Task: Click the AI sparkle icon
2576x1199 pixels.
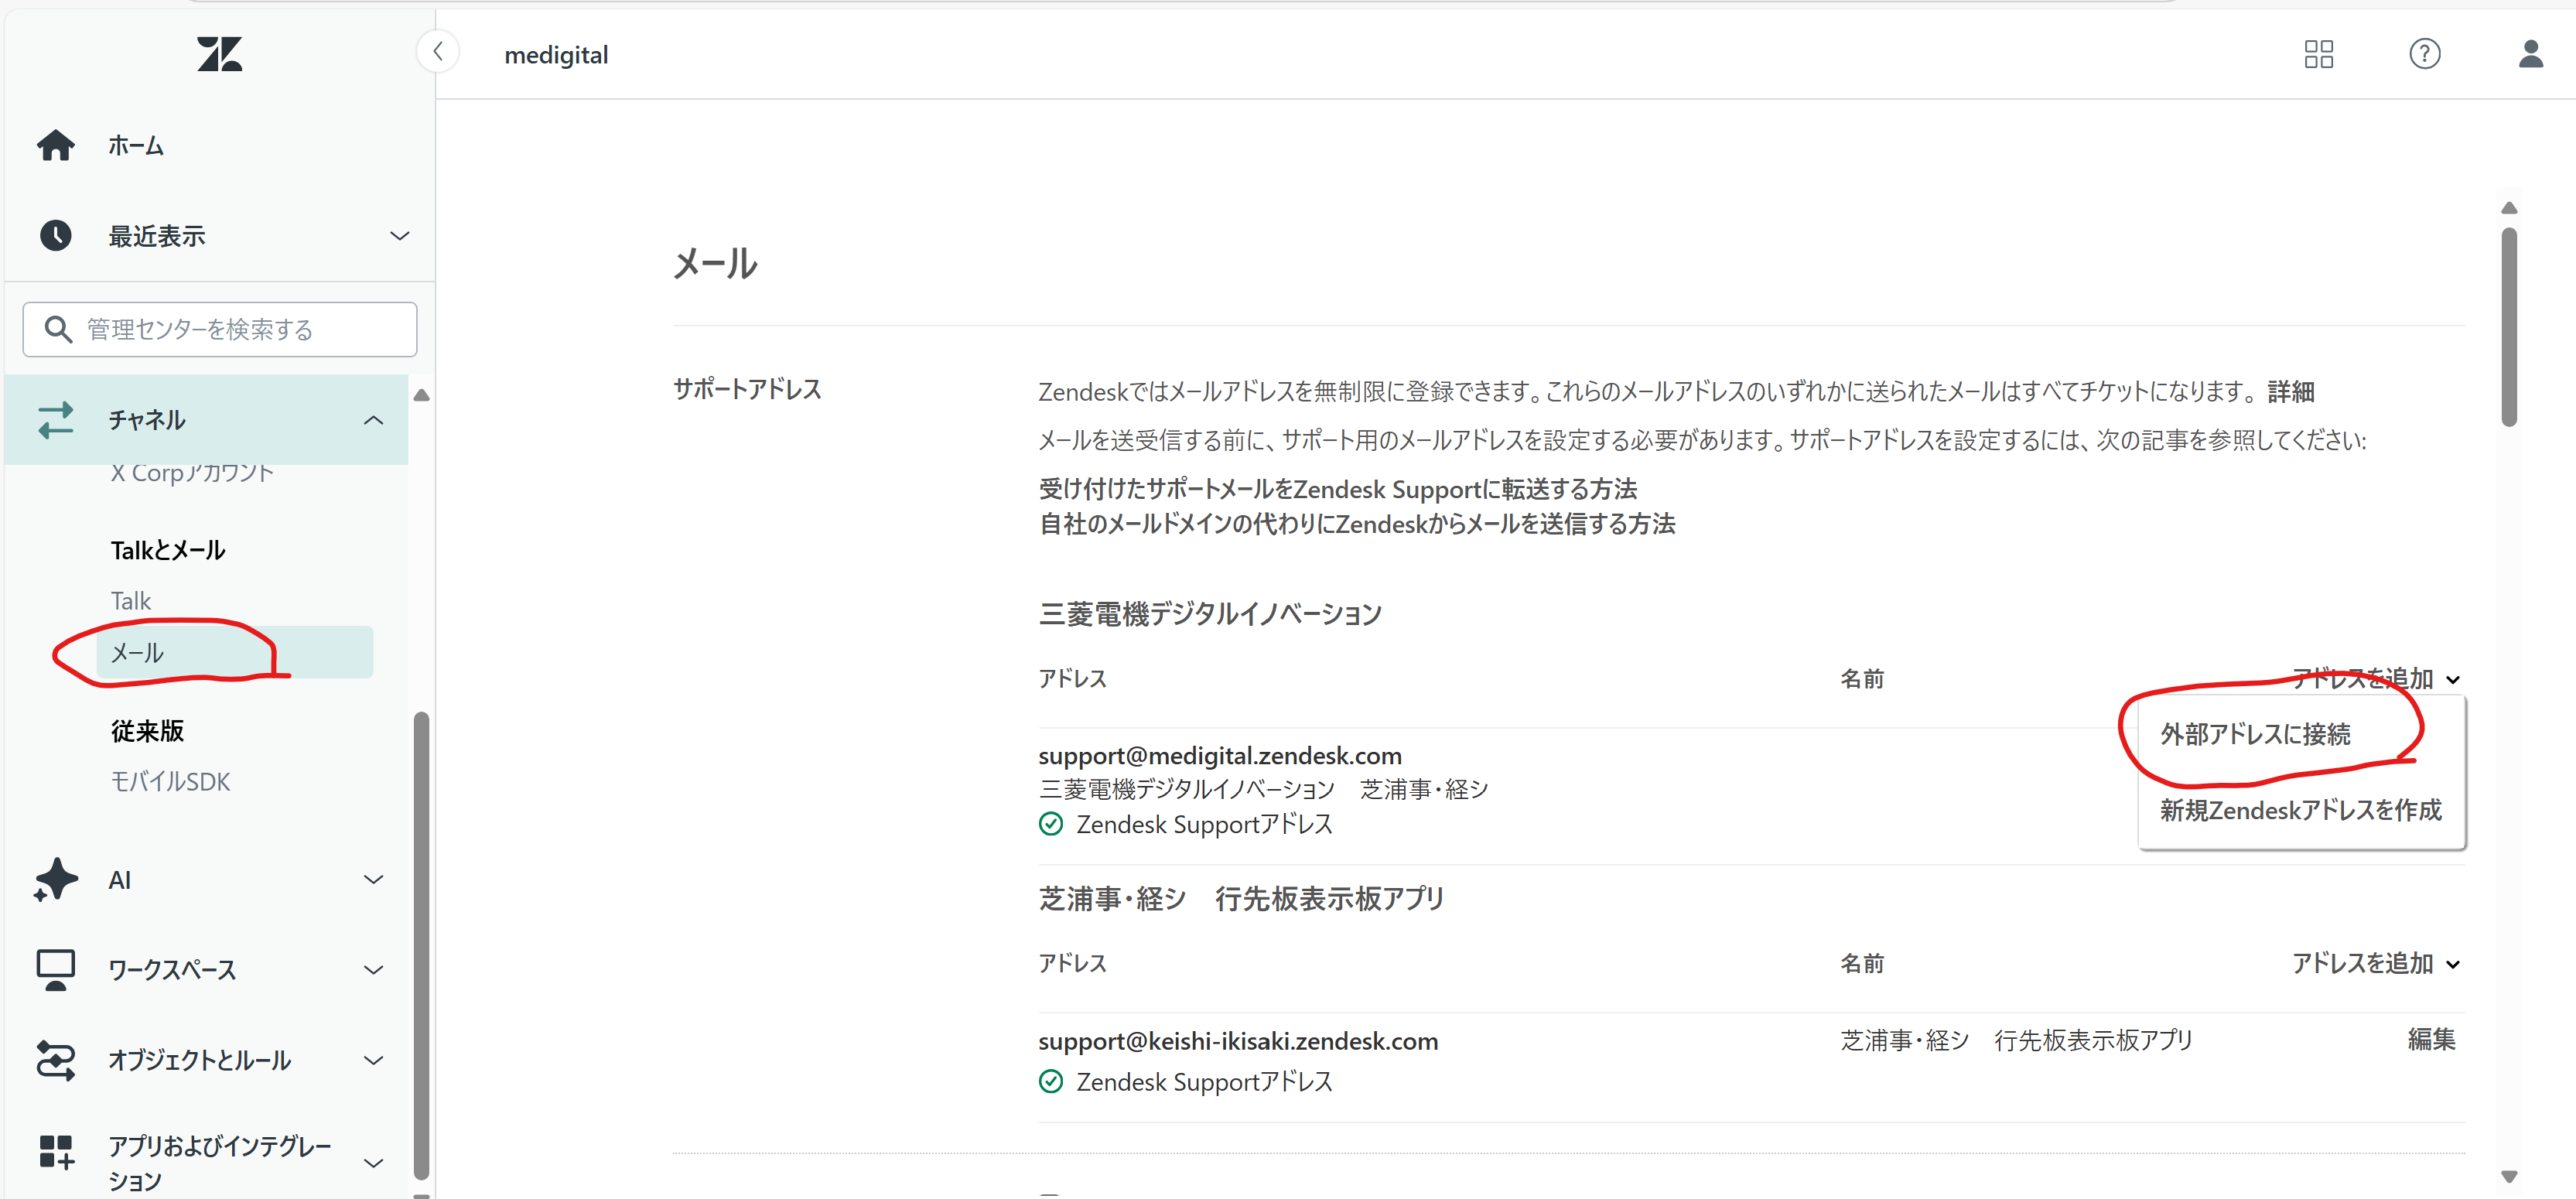Action: point(56,880)
